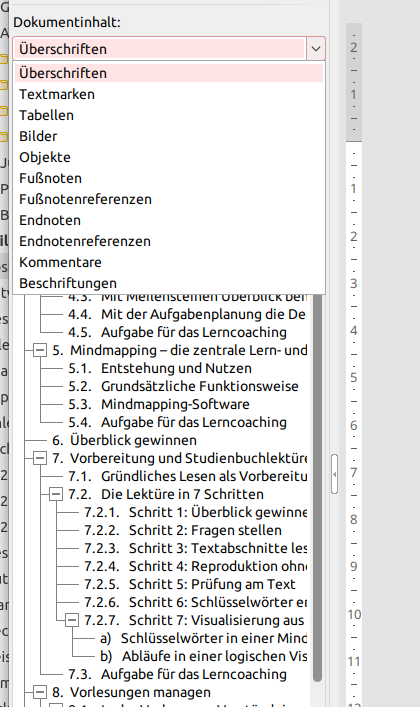Go to 7.2 Die Lektüre in 7 Schritten
The image size is (420, 707).
[166, 495]
